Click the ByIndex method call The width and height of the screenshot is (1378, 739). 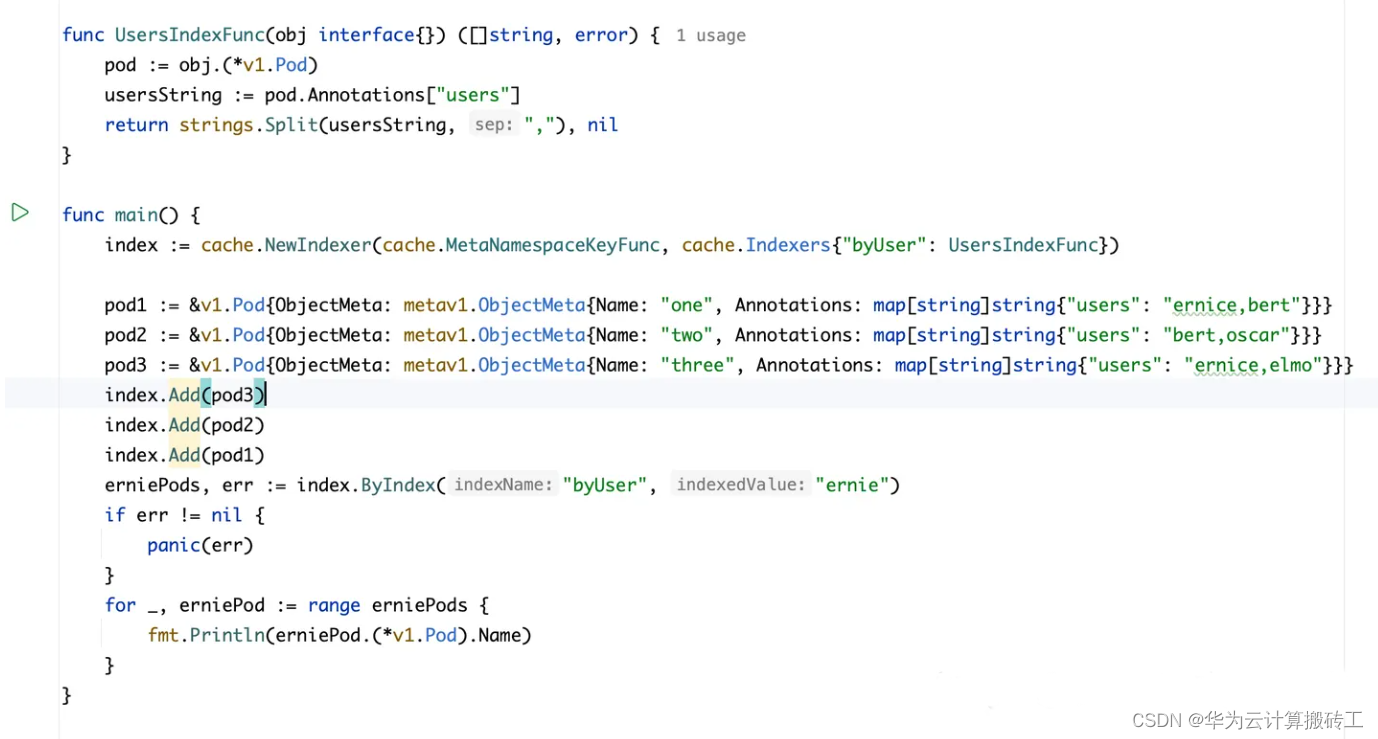pyautogui.click(x=397, y=485)
